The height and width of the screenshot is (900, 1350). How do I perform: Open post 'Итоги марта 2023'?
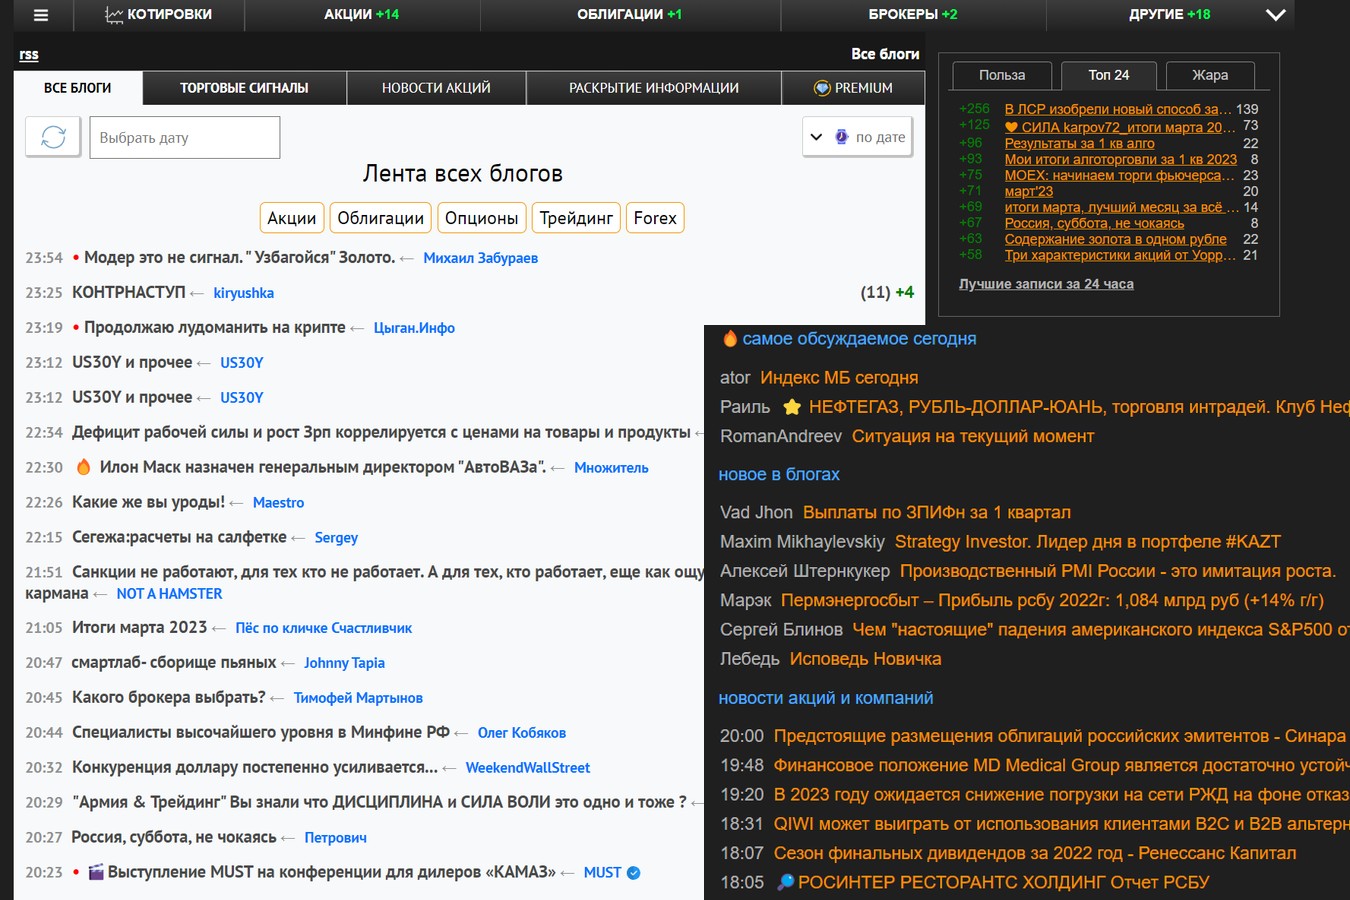pyautogui.click(x=139, y=627)
